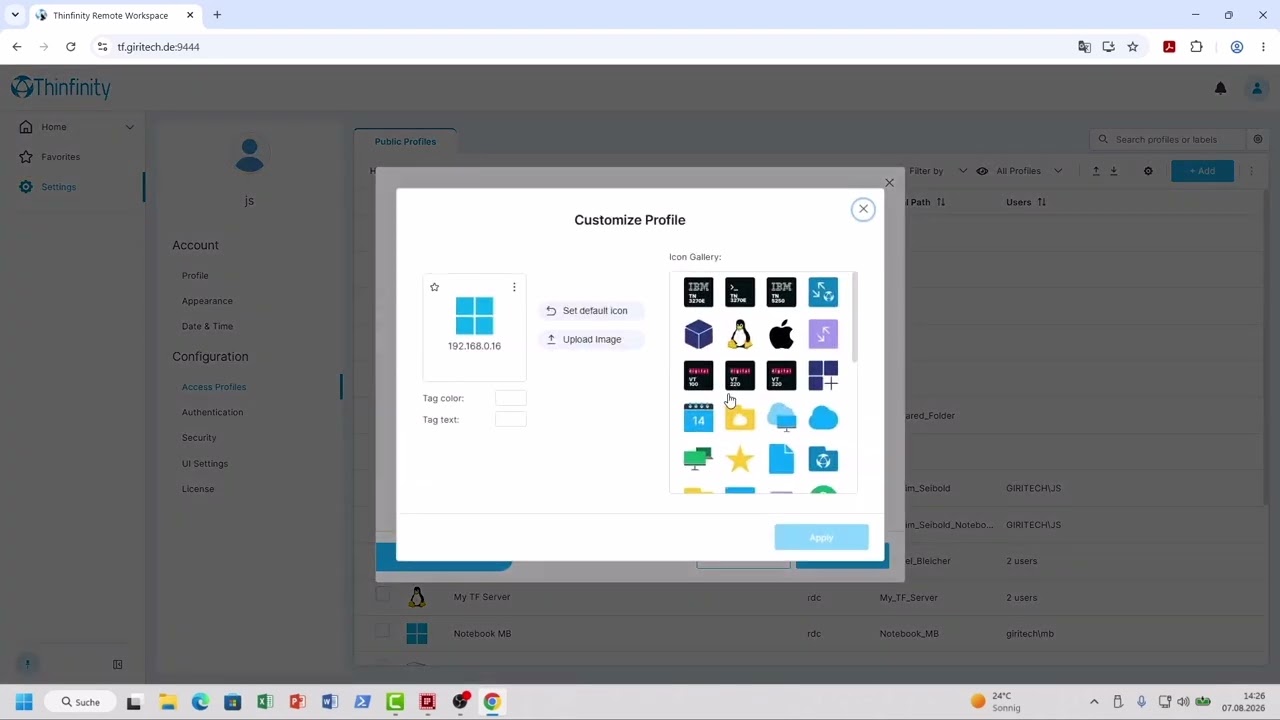1280x720 pixels.
Task: Go to Appearance account settings
Action: (207, 301)
